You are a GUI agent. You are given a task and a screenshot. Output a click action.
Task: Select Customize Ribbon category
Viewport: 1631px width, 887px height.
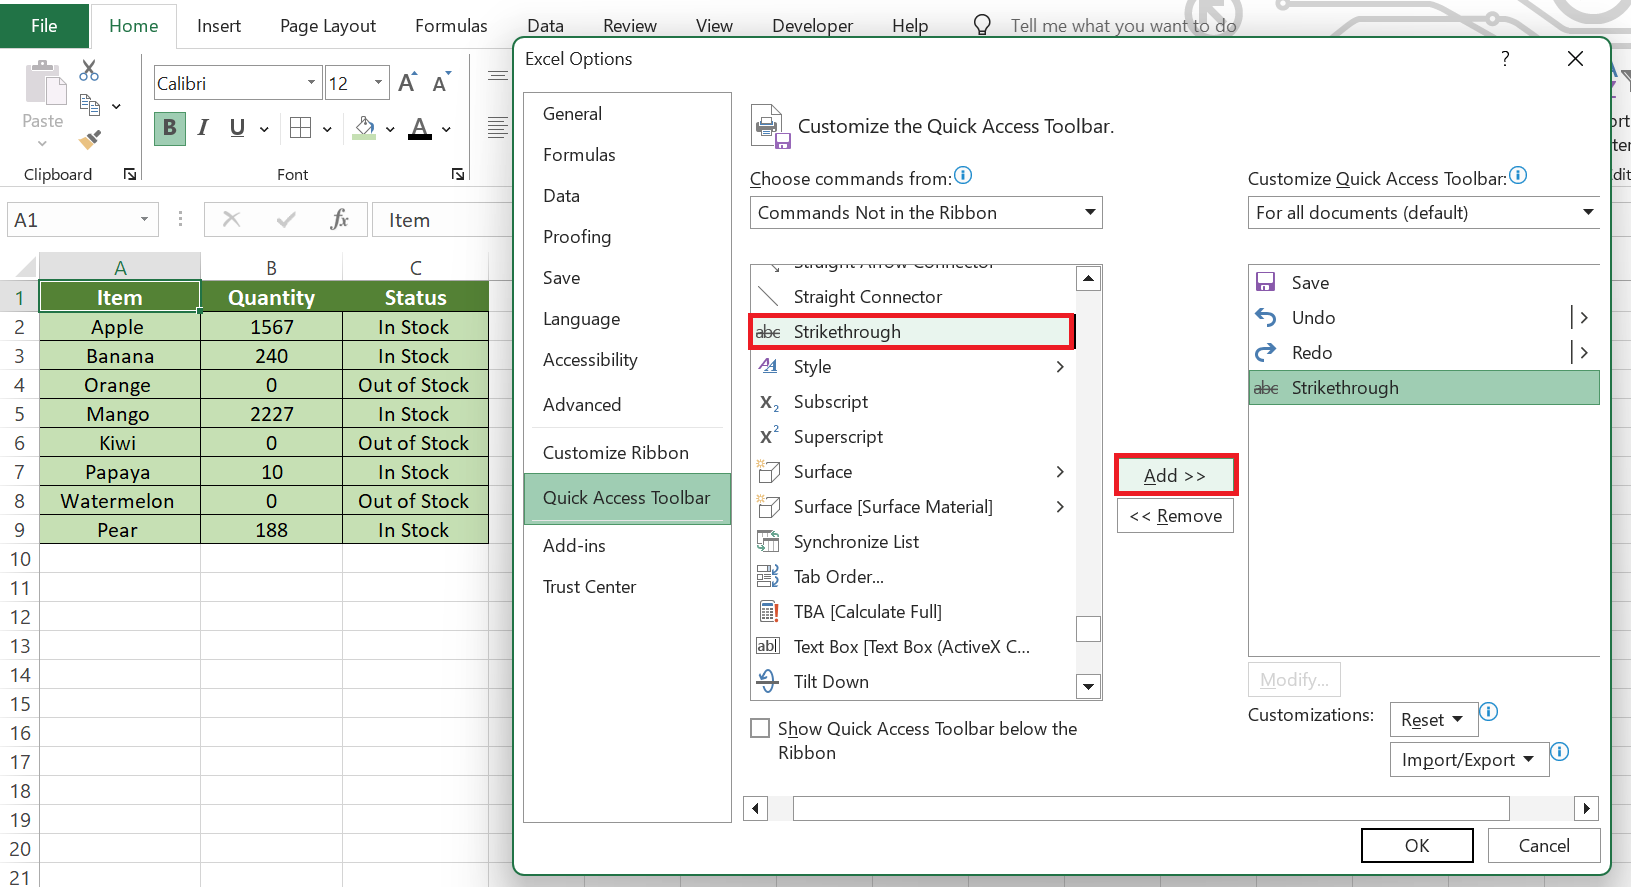[x=627, y=453]
